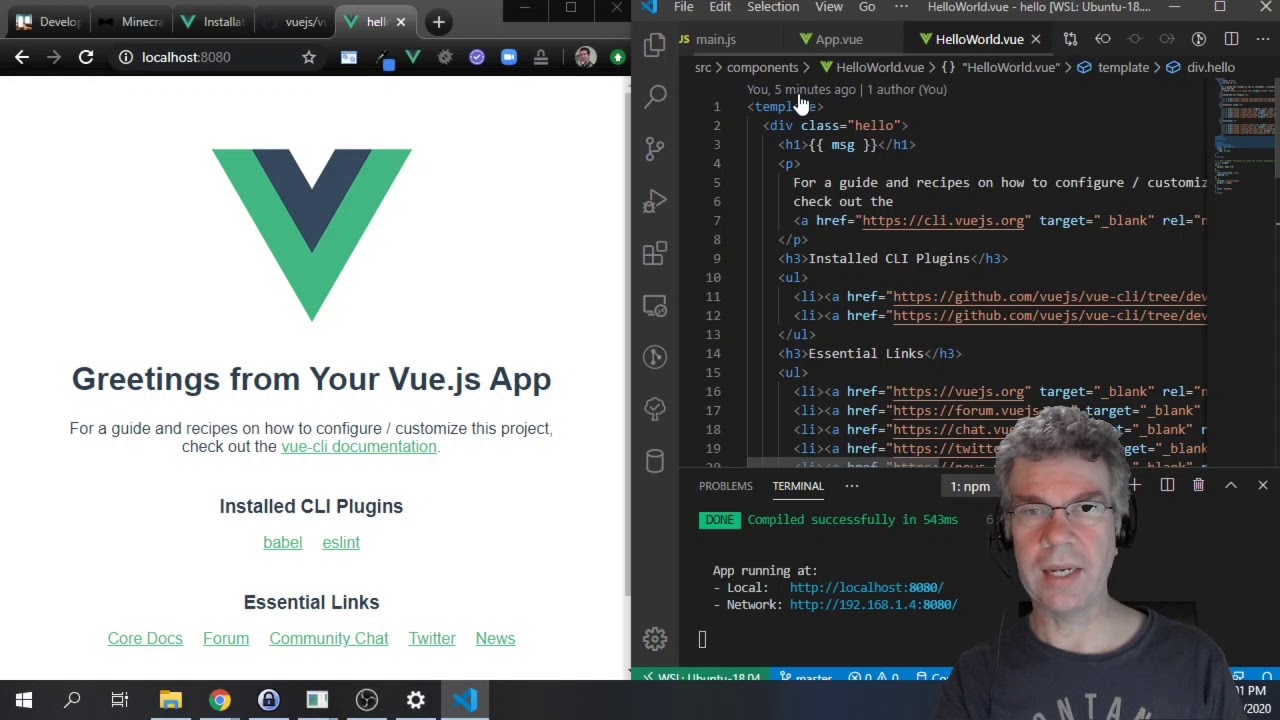The width and height of the screenshot is (1280, 720).
Task: Open the eslint plugin link
Action: [x=341, y=542]
